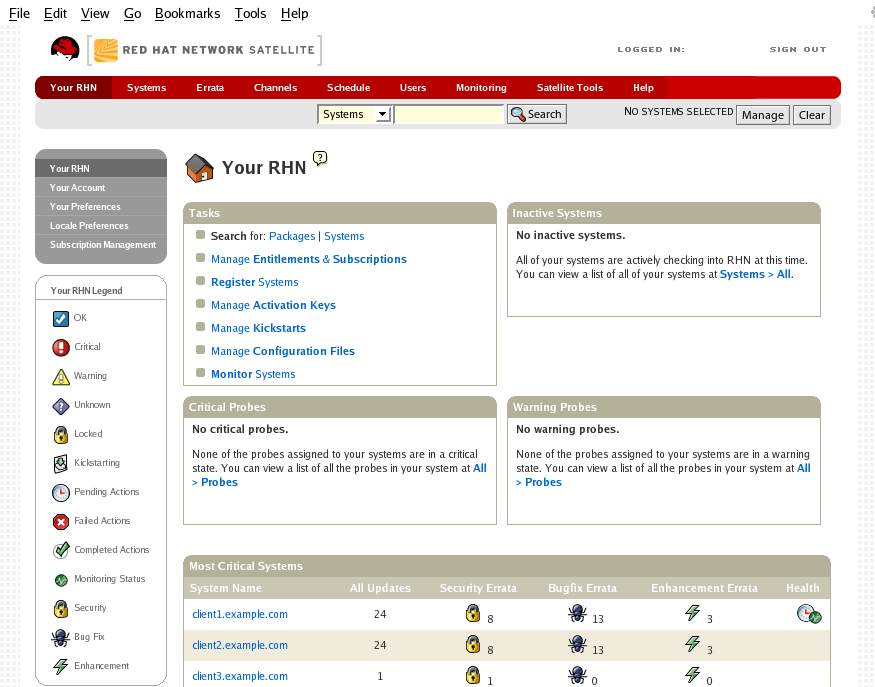Click the Packages search link
The height and width of the screenshot is (687, 875).
(x=292, y=236)
